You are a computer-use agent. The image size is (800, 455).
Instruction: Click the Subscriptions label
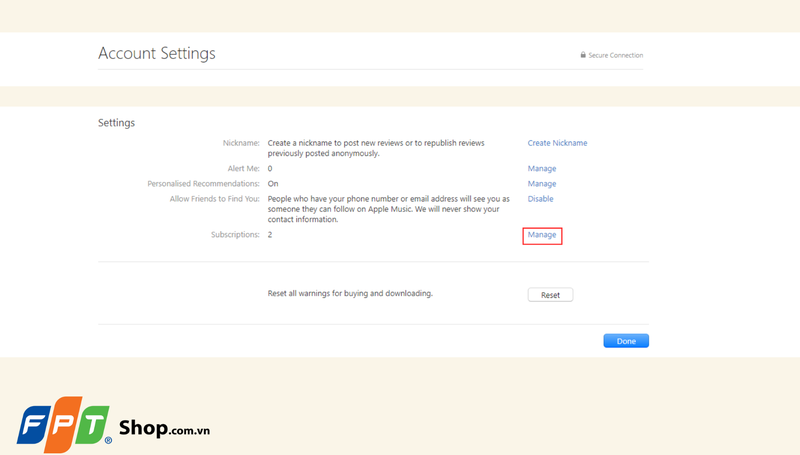pyautogui.click(x=233, y=235)
